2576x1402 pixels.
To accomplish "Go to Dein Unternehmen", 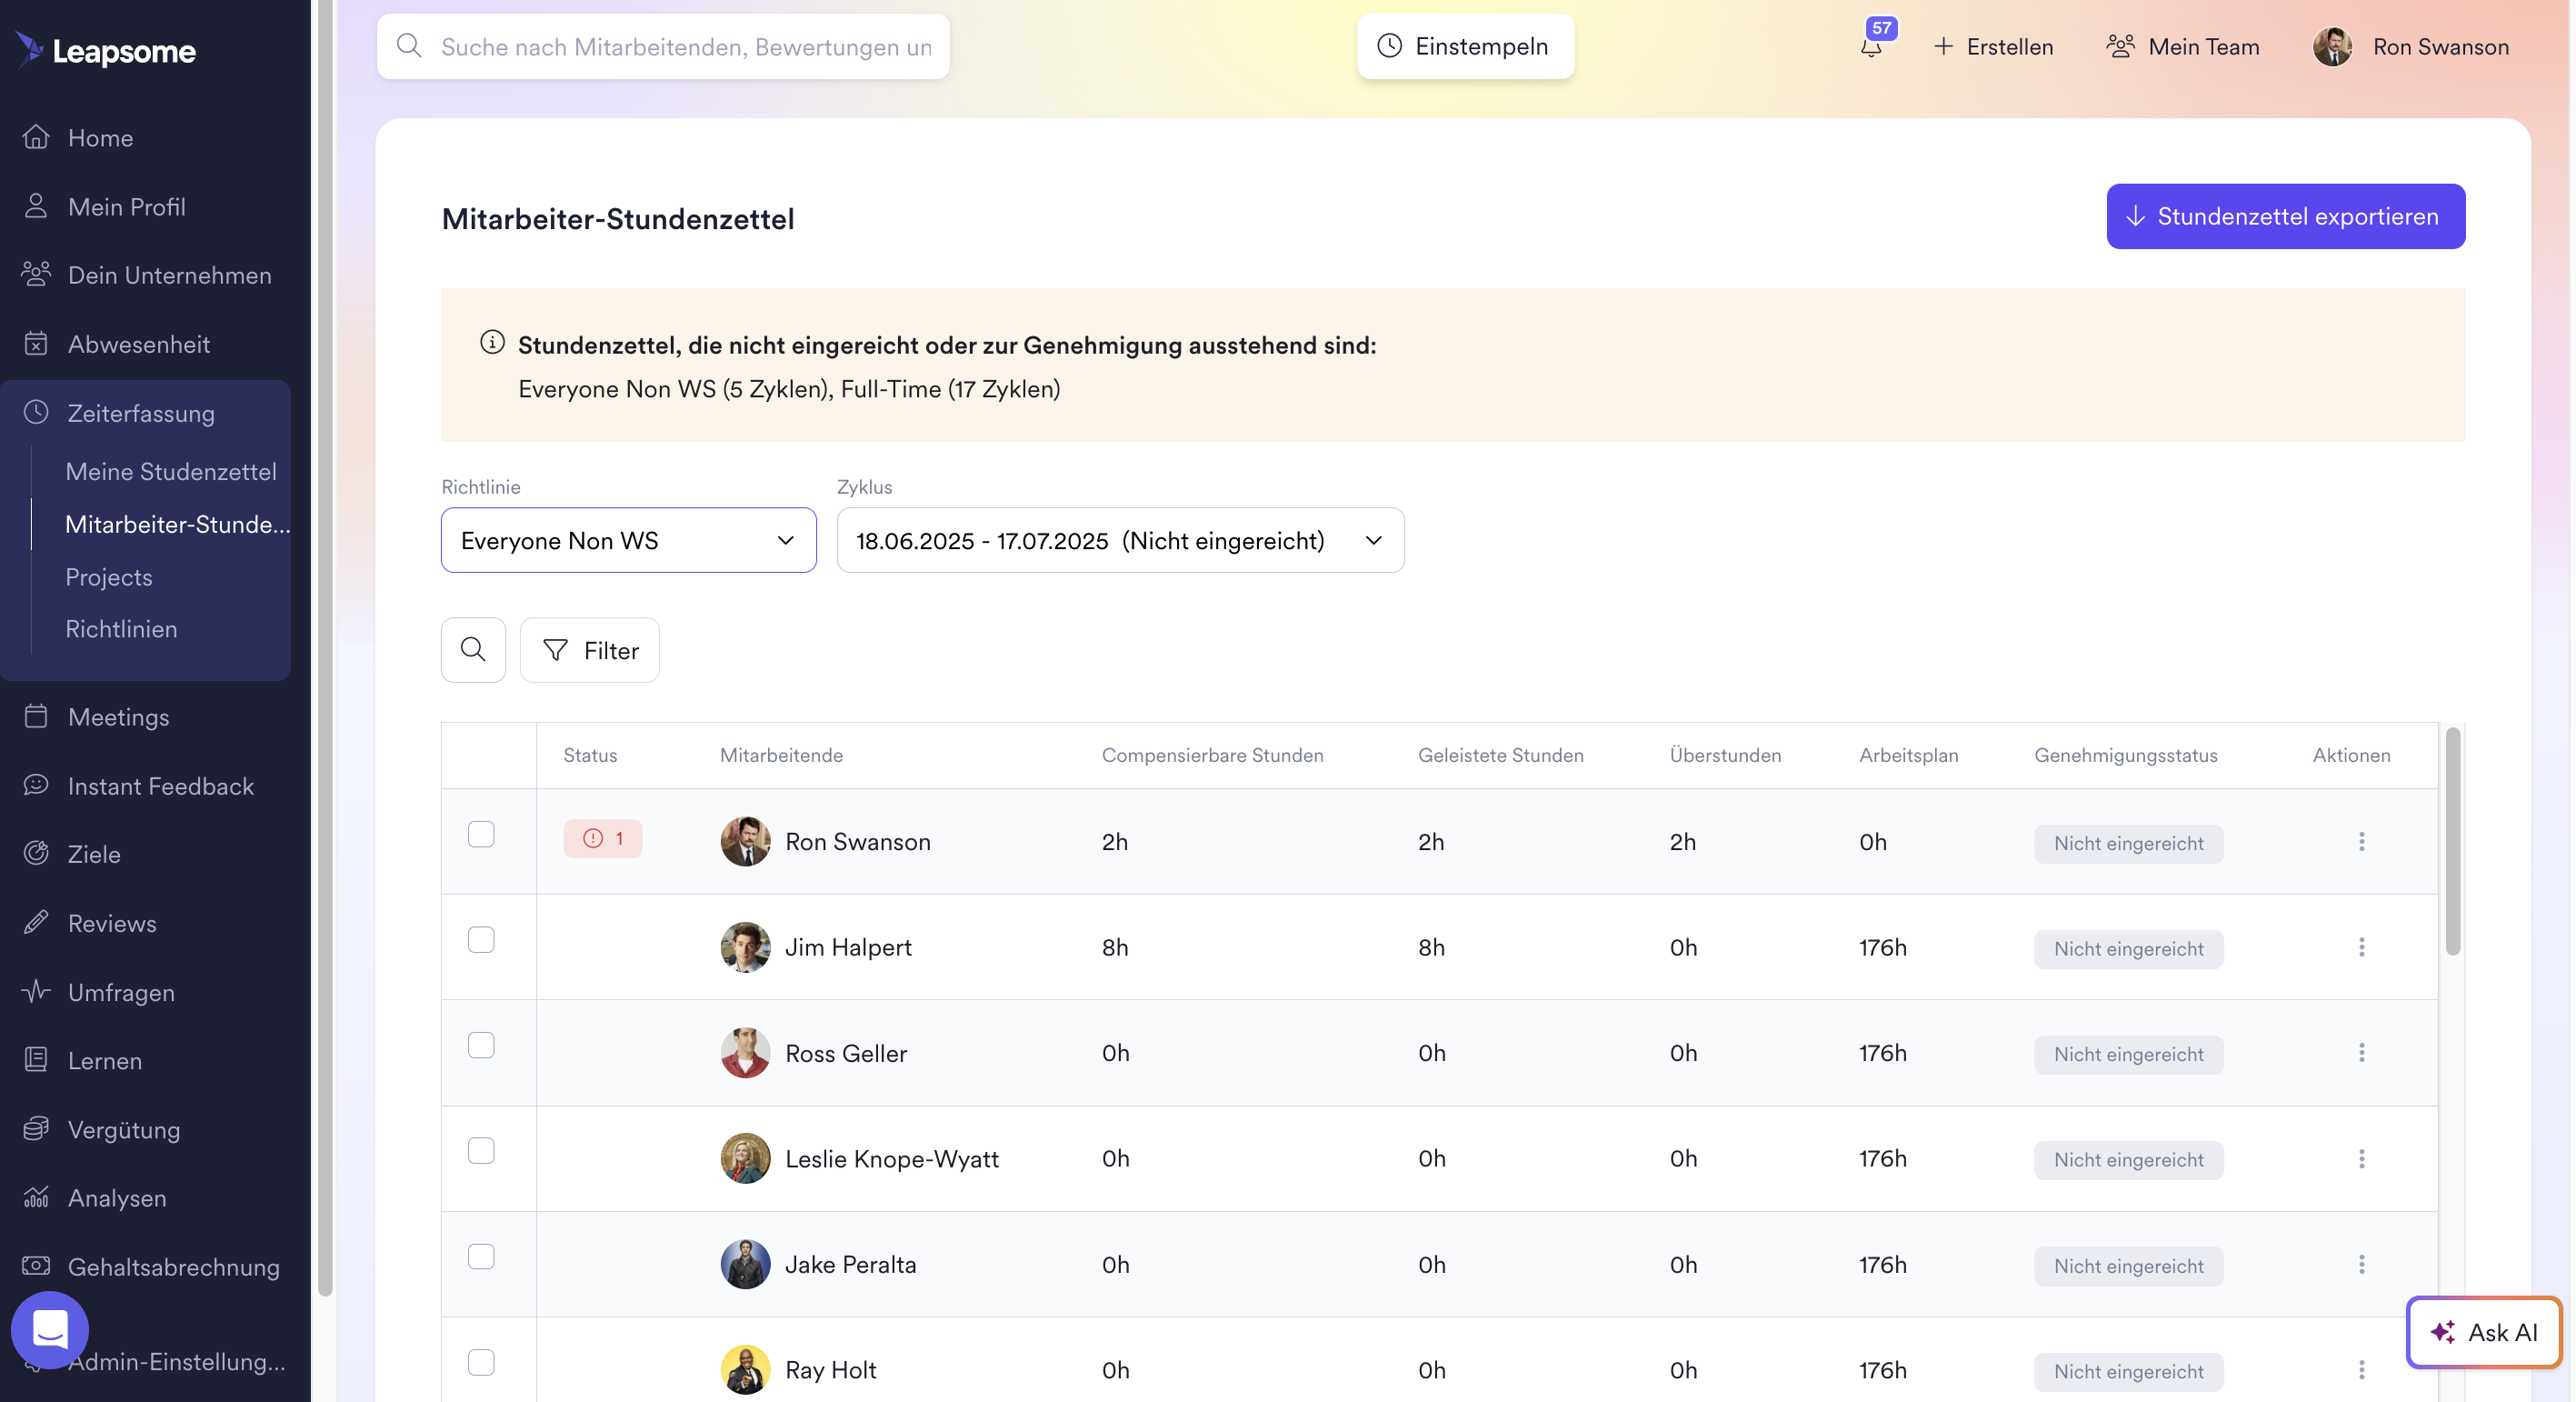I will pyautogui.click(x=170, y=275).
